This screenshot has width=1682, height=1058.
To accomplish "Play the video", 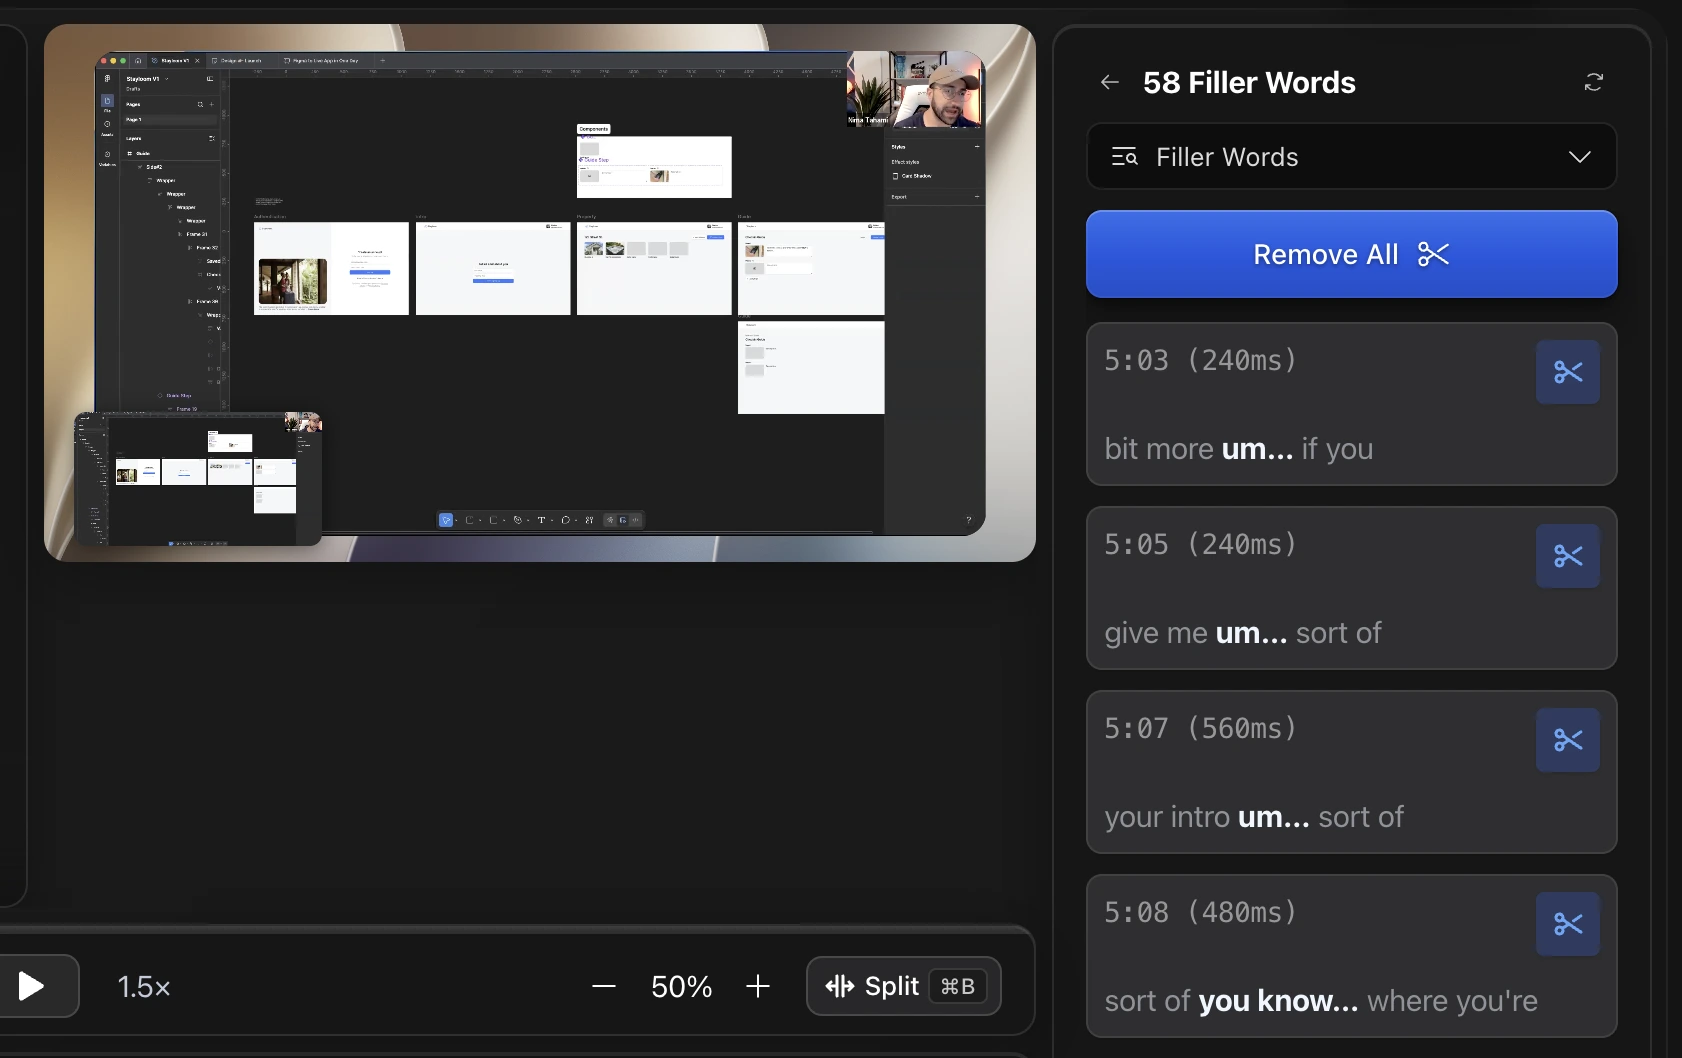I will pyautogui.click(x=32, y=986).
